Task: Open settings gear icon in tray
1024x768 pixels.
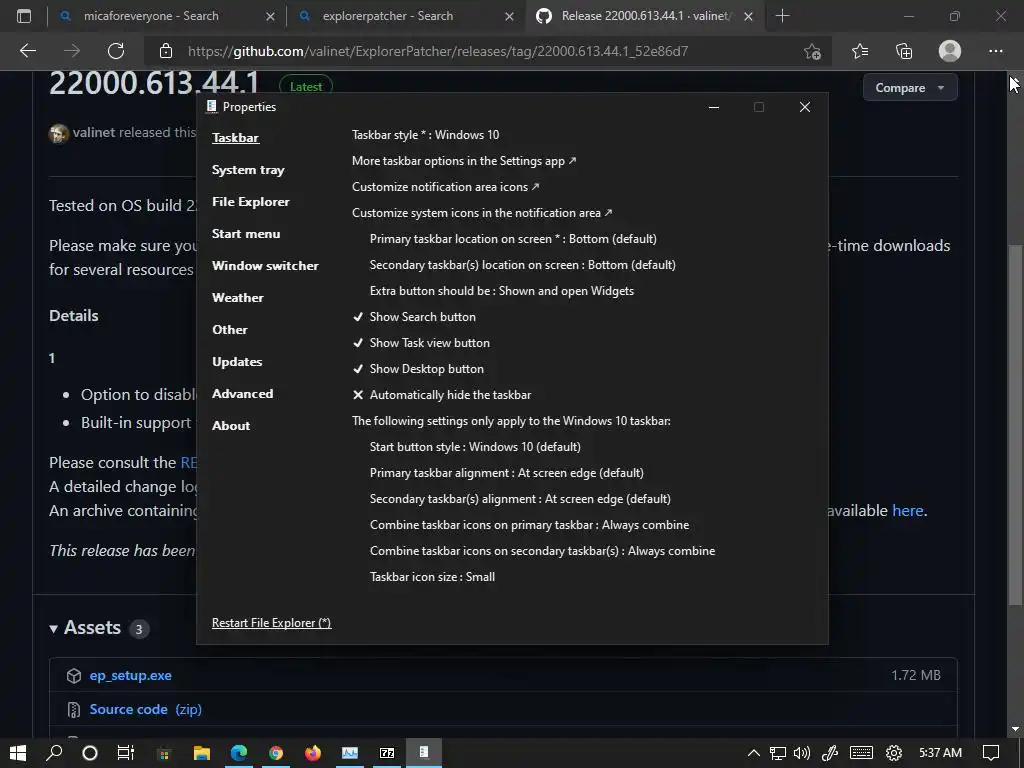Action: pos(894,753)
